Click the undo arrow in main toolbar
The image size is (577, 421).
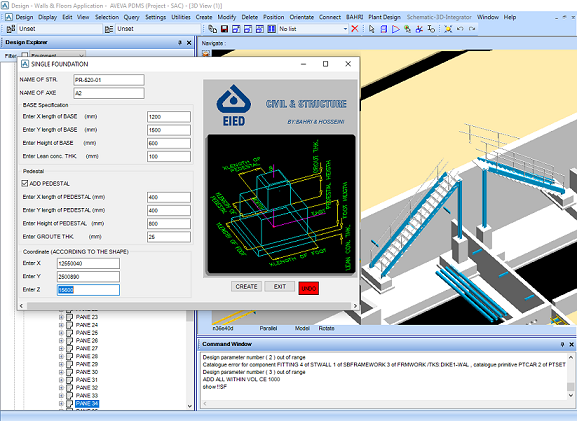click(x=460, y=29)
